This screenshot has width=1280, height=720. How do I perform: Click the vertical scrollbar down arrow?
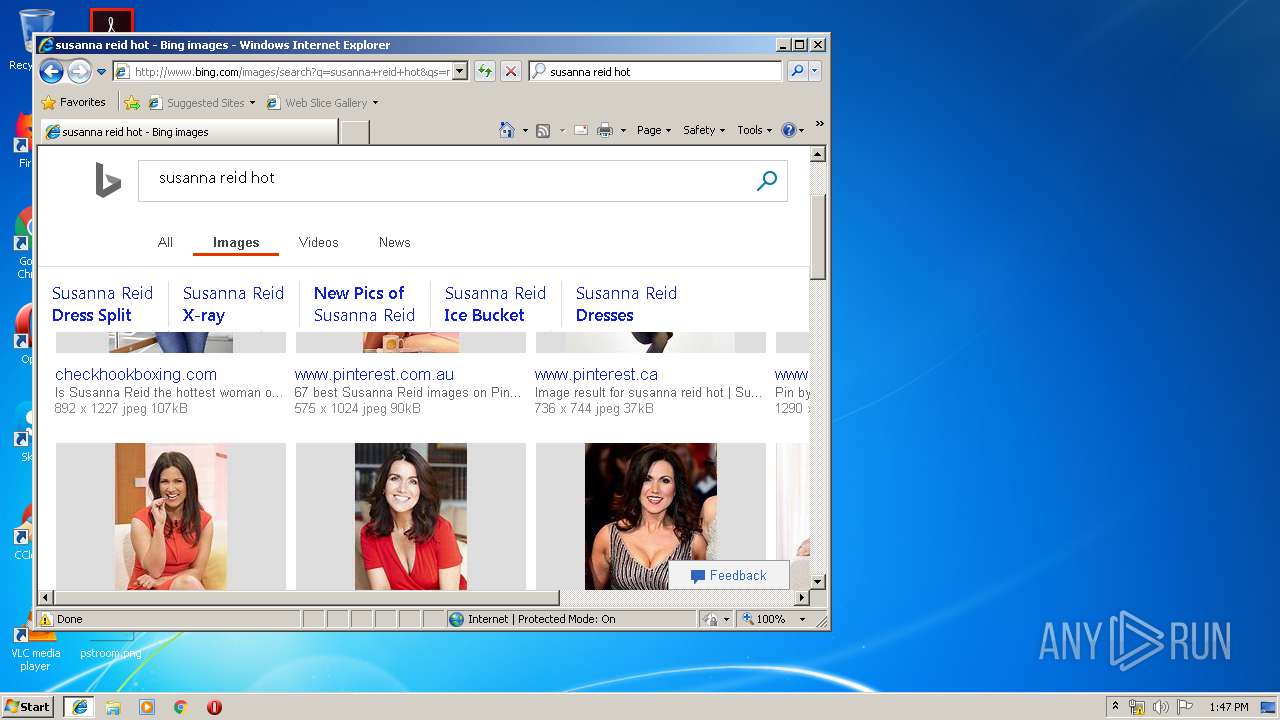[x=817, y=581]
